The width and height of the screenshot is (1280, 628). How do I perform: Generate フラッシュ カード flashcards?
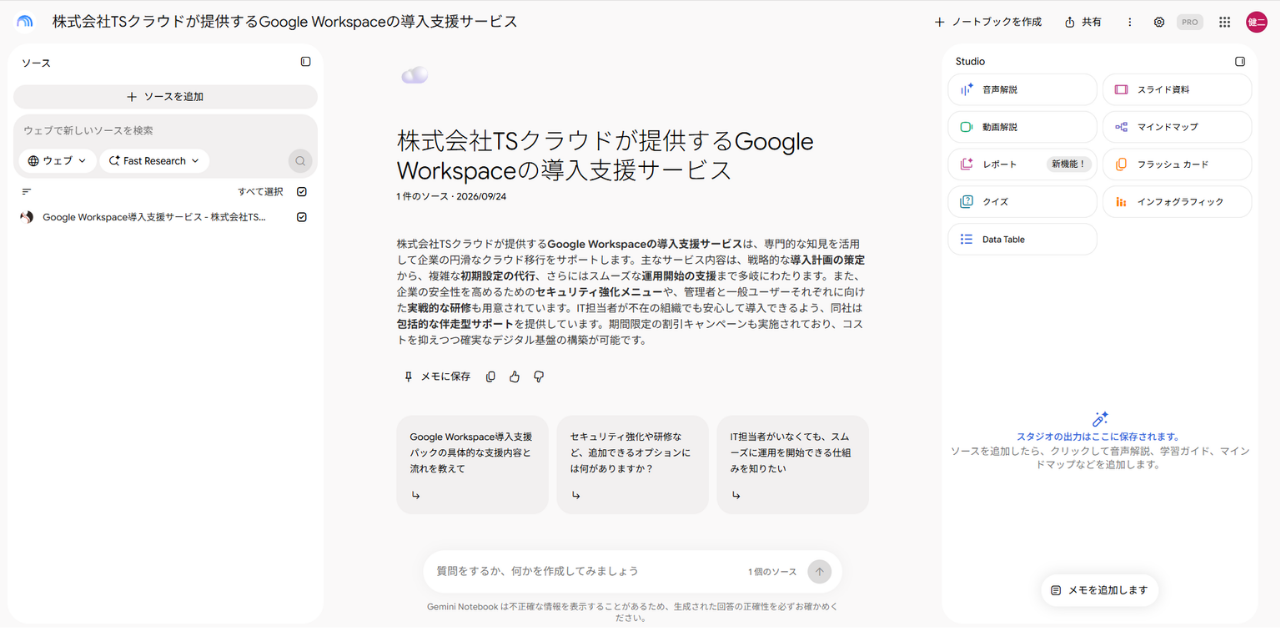tap(1177, 164)
